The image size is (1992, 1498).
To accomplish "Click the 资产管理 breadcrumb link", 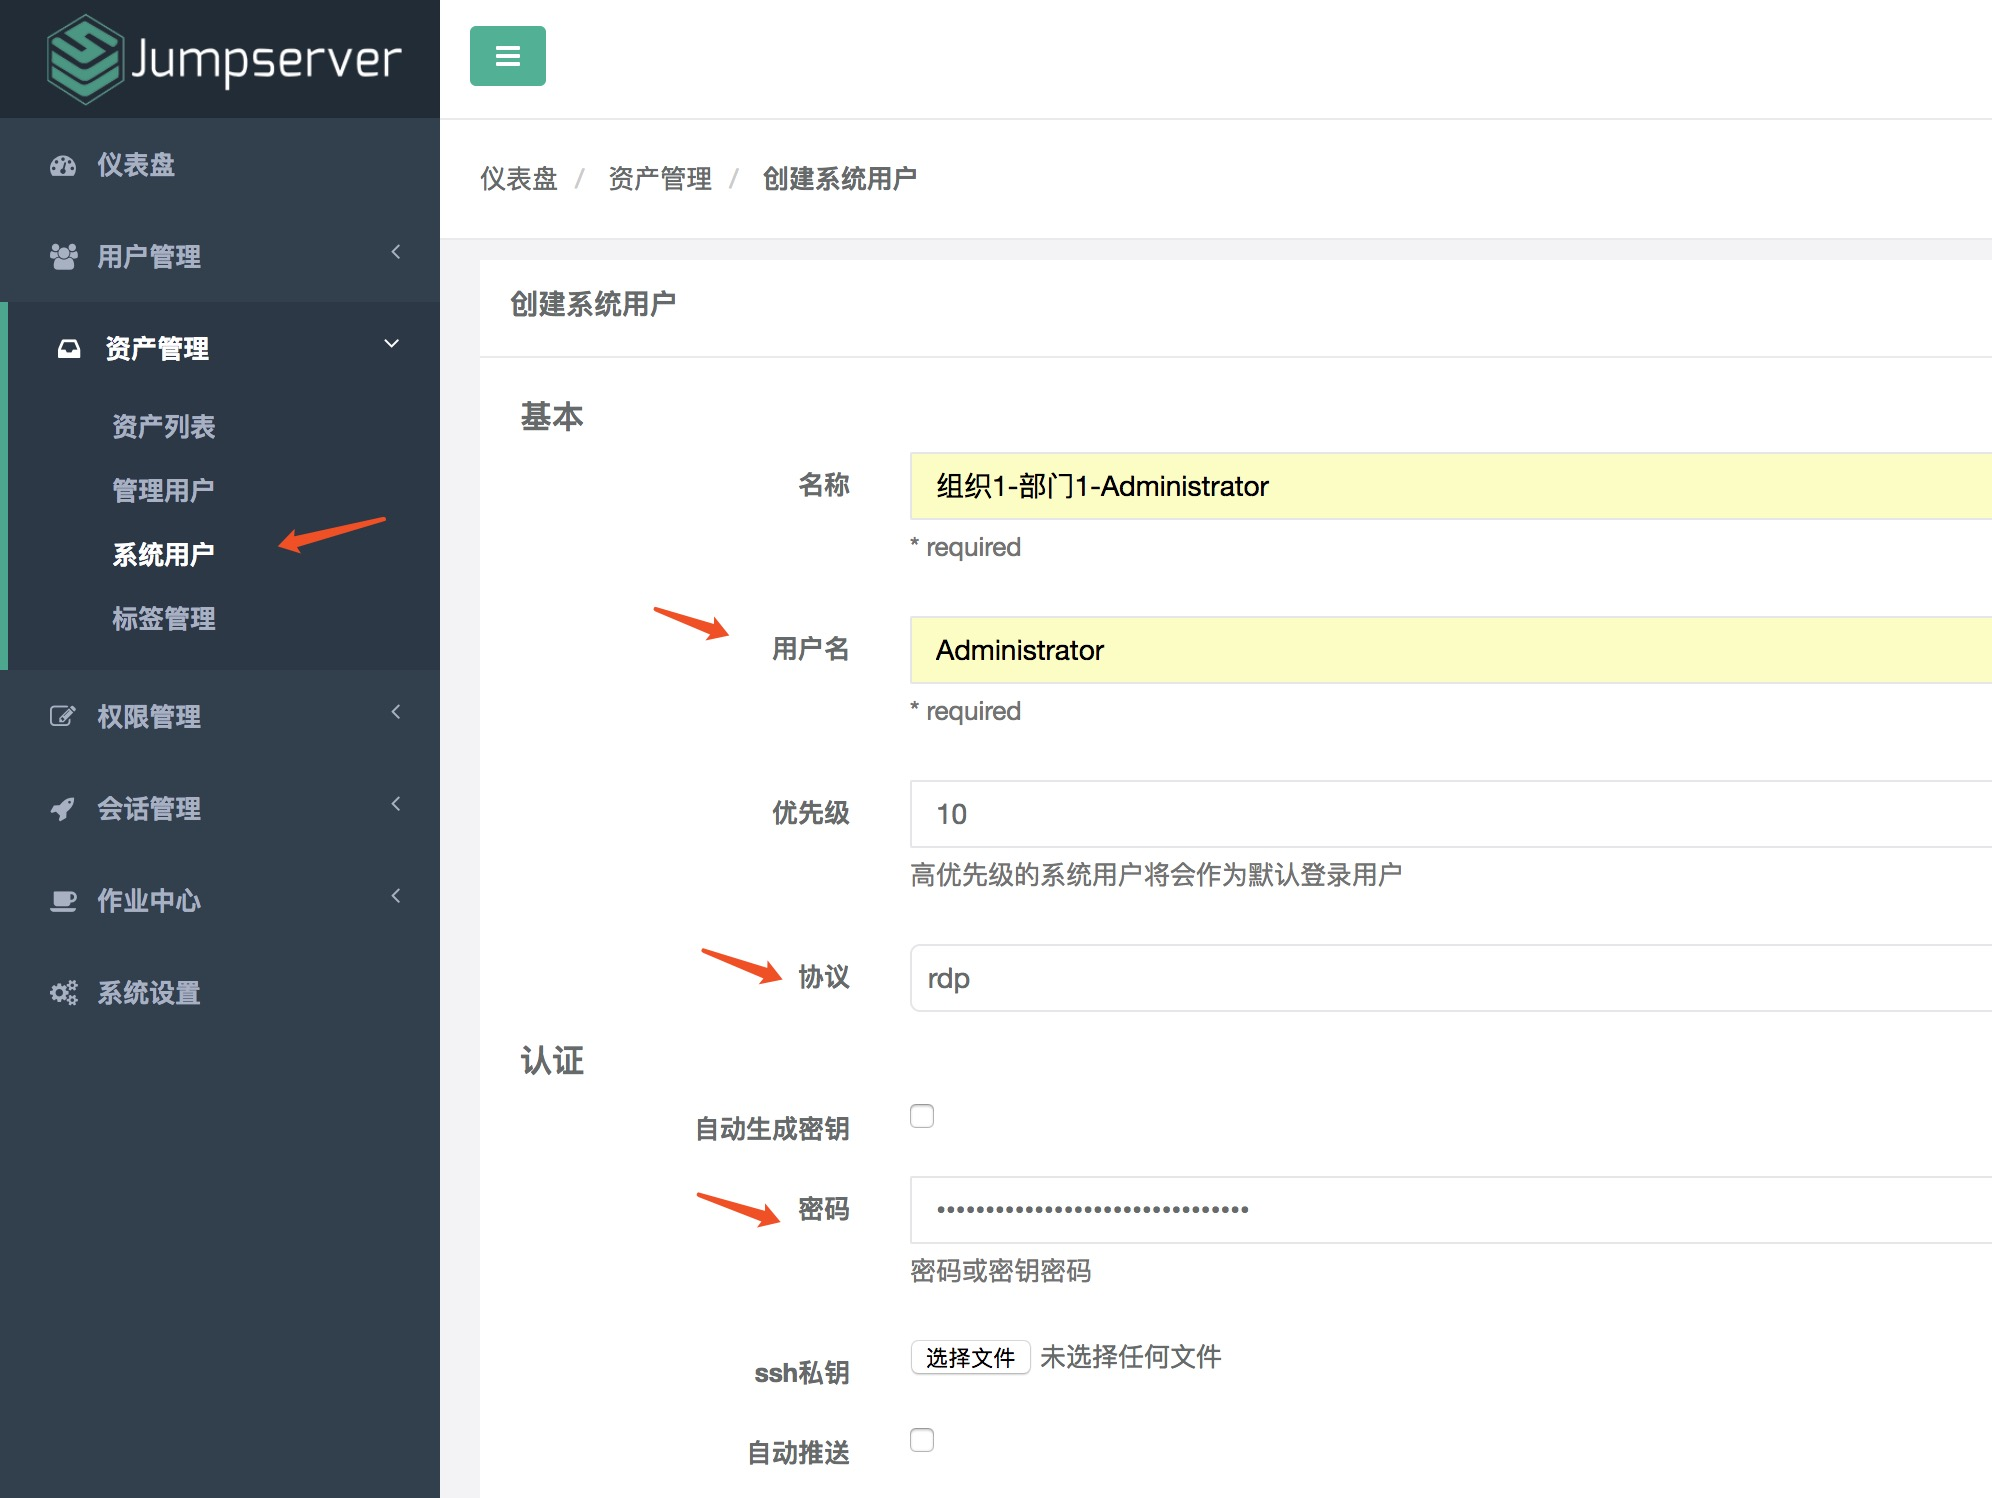I will 660,179.
